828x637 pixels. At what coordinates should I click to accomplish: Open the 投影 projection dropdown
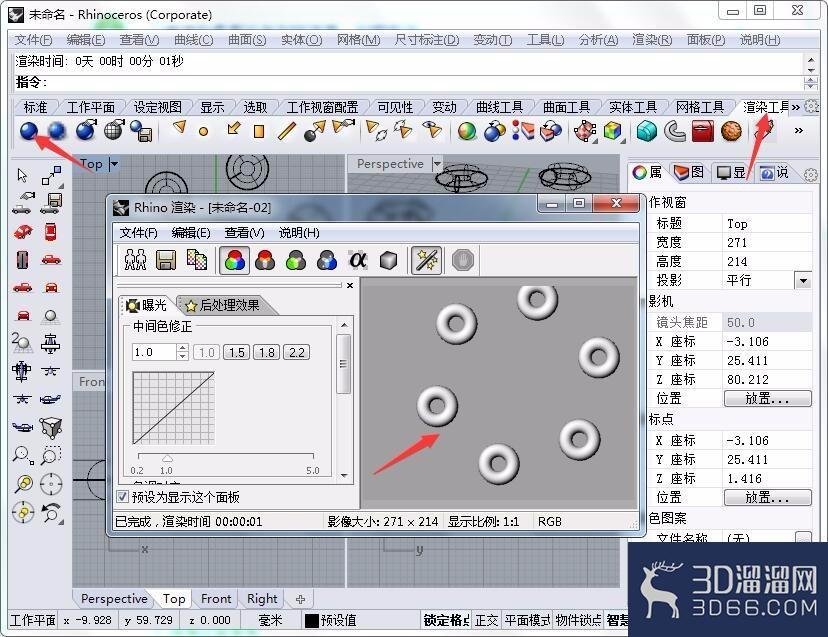point(803,280)
